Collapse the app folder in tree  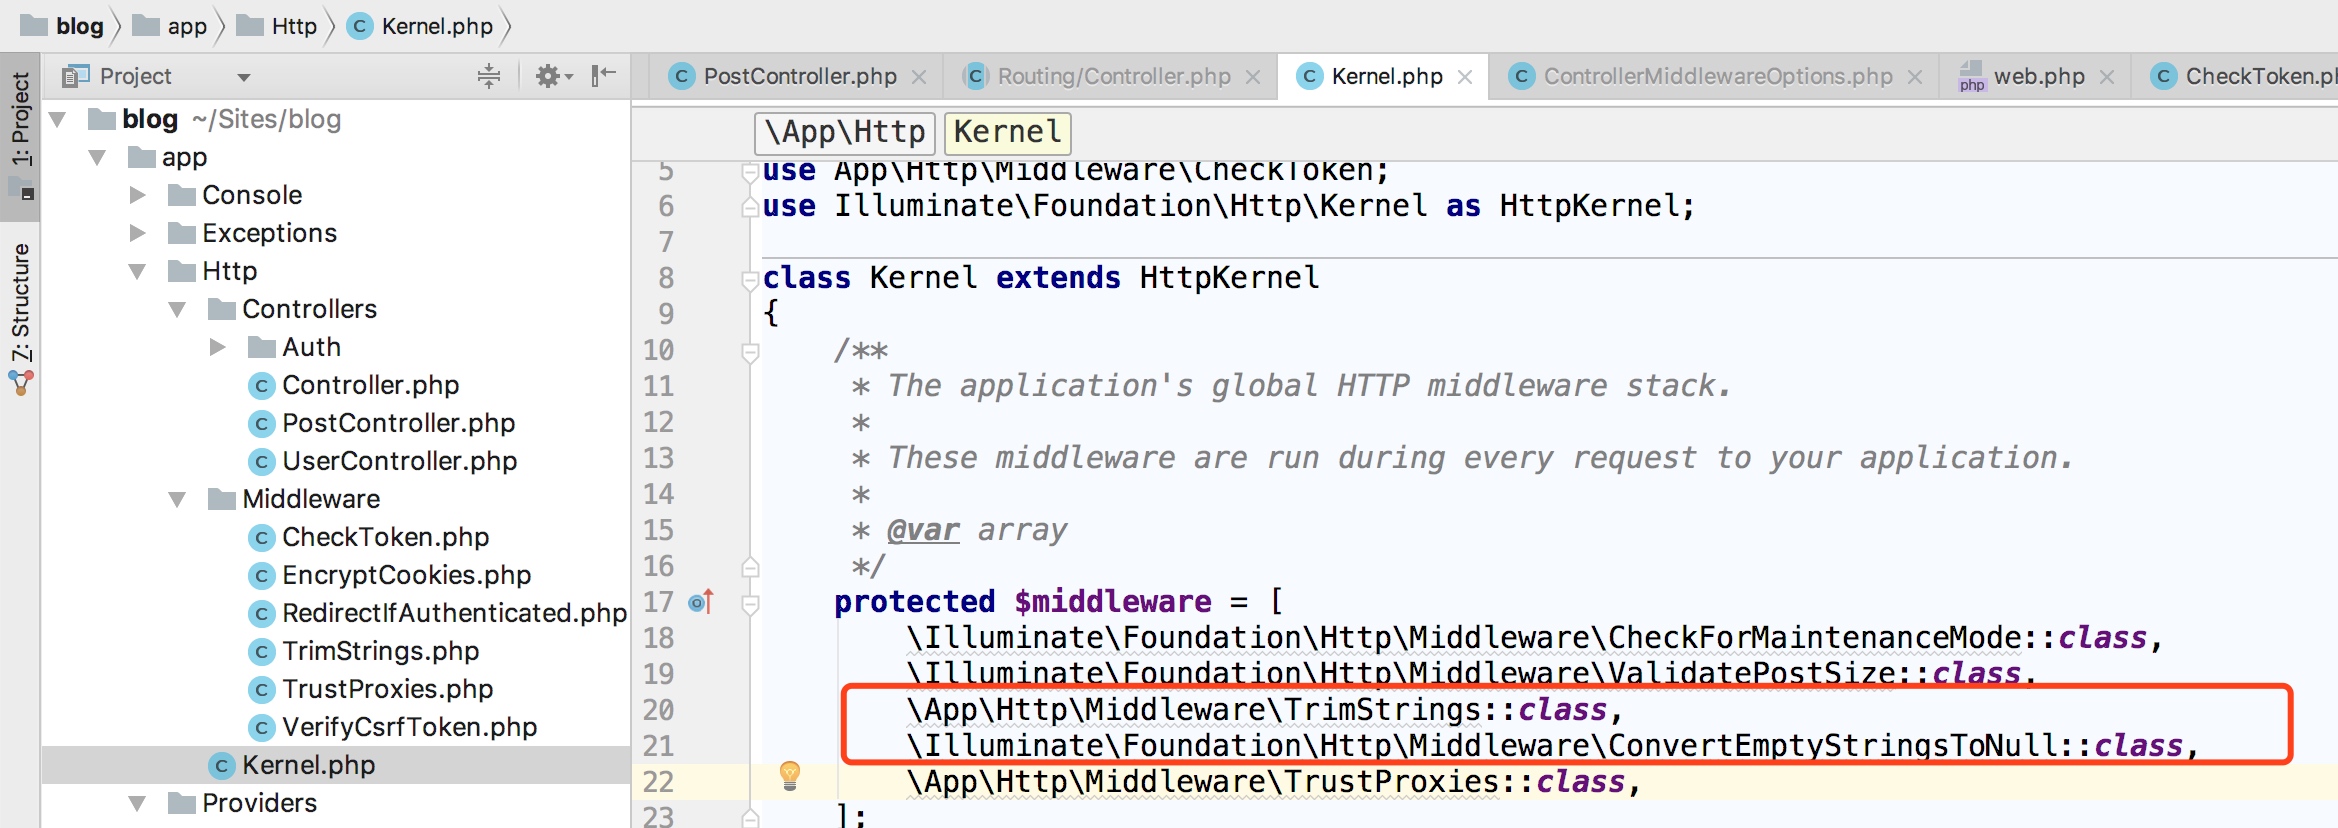(97, 158)
